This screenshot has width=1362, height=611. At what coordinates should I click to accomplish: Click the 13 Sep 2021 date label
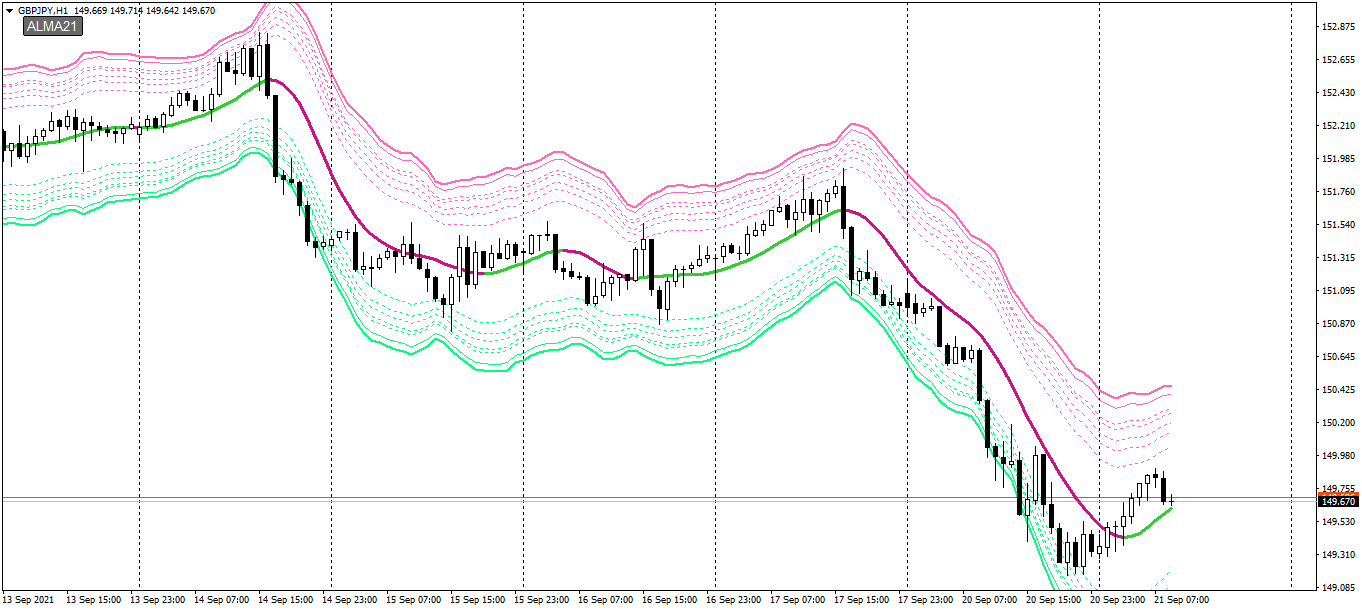(x=30, y=600)
